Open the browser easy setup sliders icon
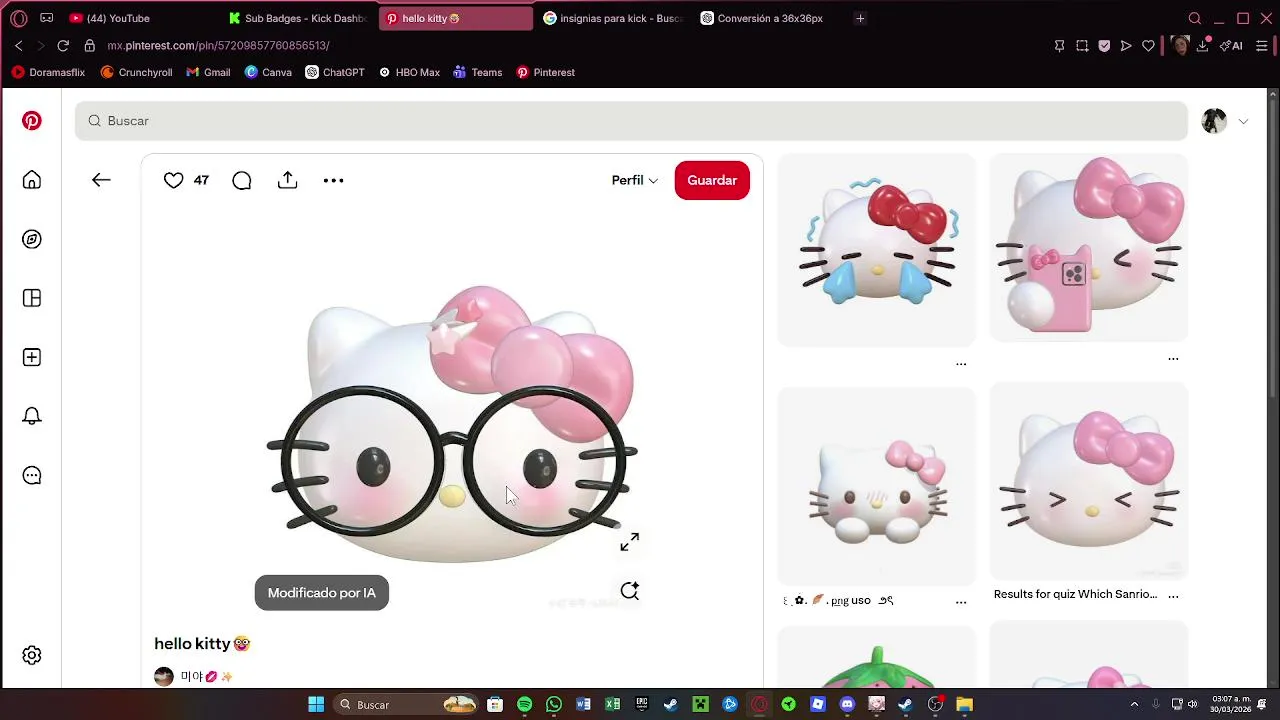The height and width of the screenshot is (720, 1280). pyautogui.click(x=1261, y=45)
